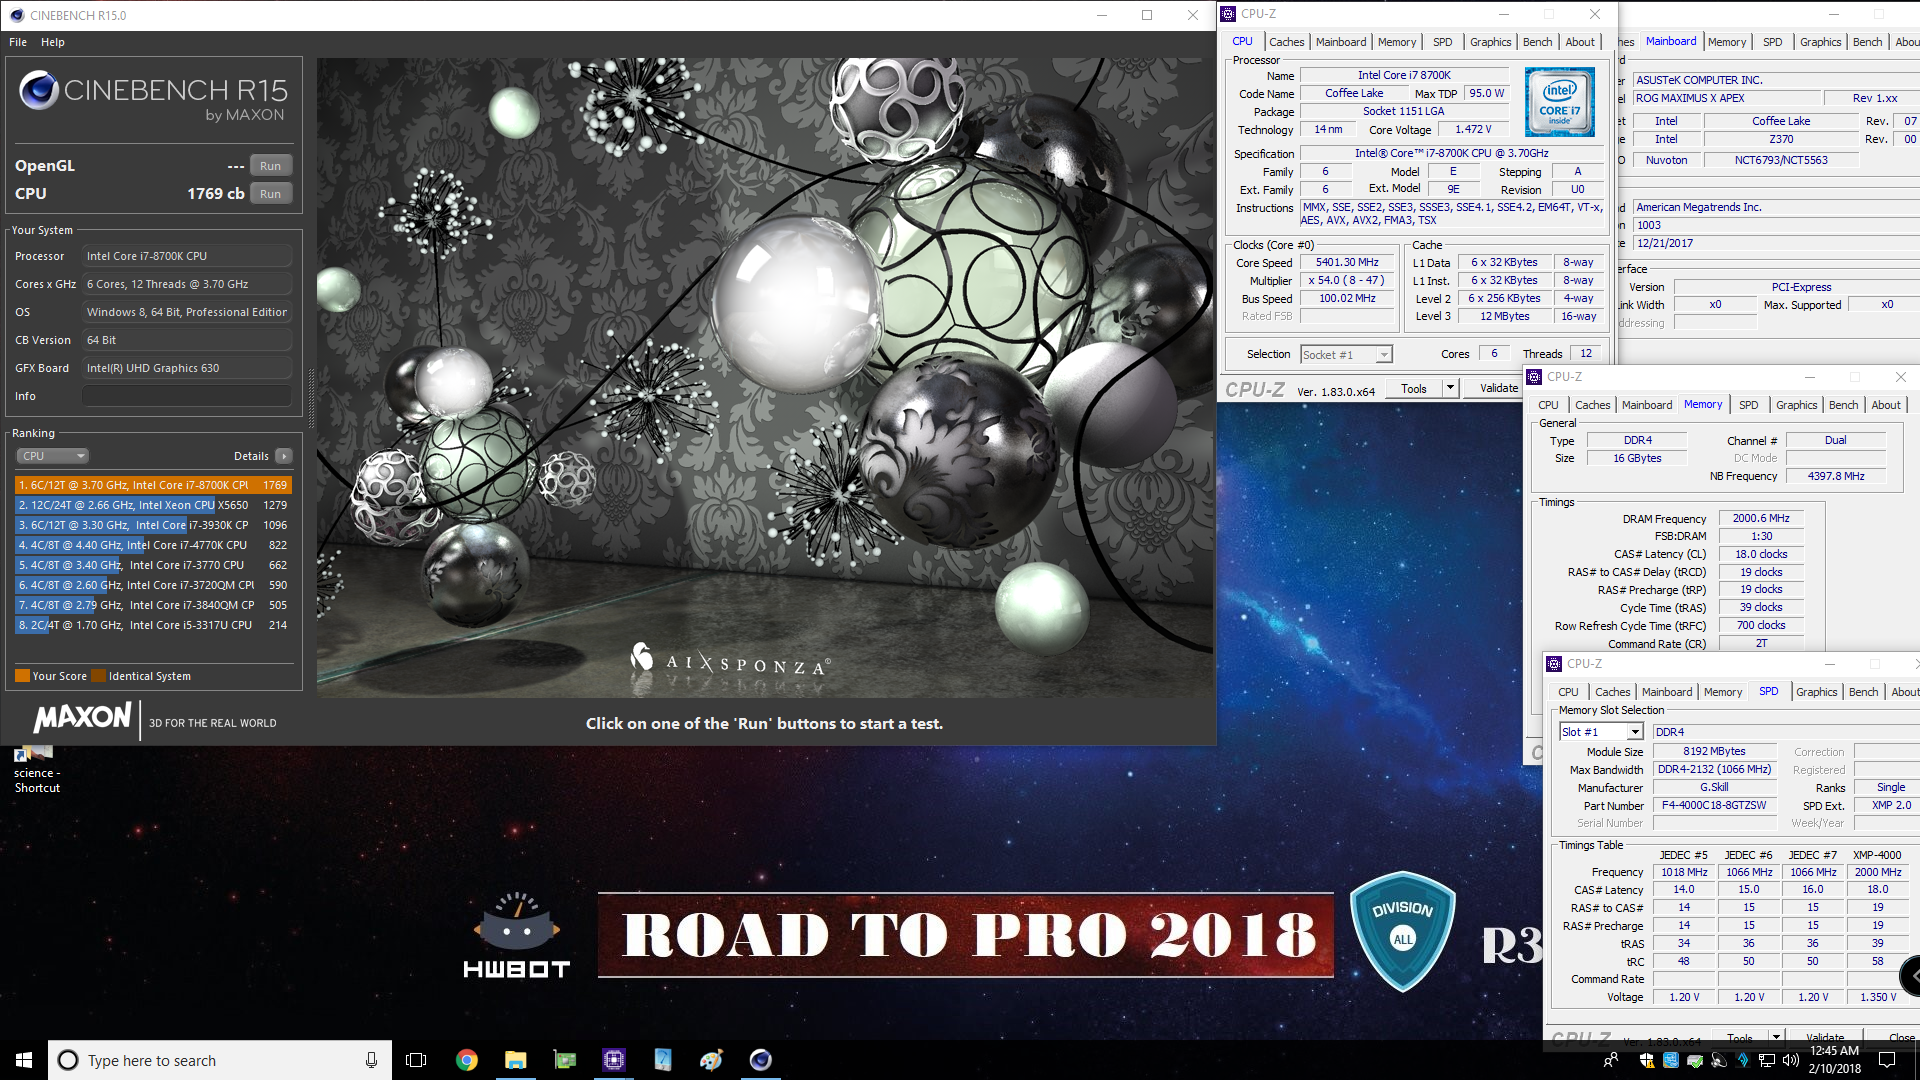This screenshot has height=1080, width=1920.
Task: Select ranking row 7 Core i7-3840QM
Action: [x=153, y=605]
